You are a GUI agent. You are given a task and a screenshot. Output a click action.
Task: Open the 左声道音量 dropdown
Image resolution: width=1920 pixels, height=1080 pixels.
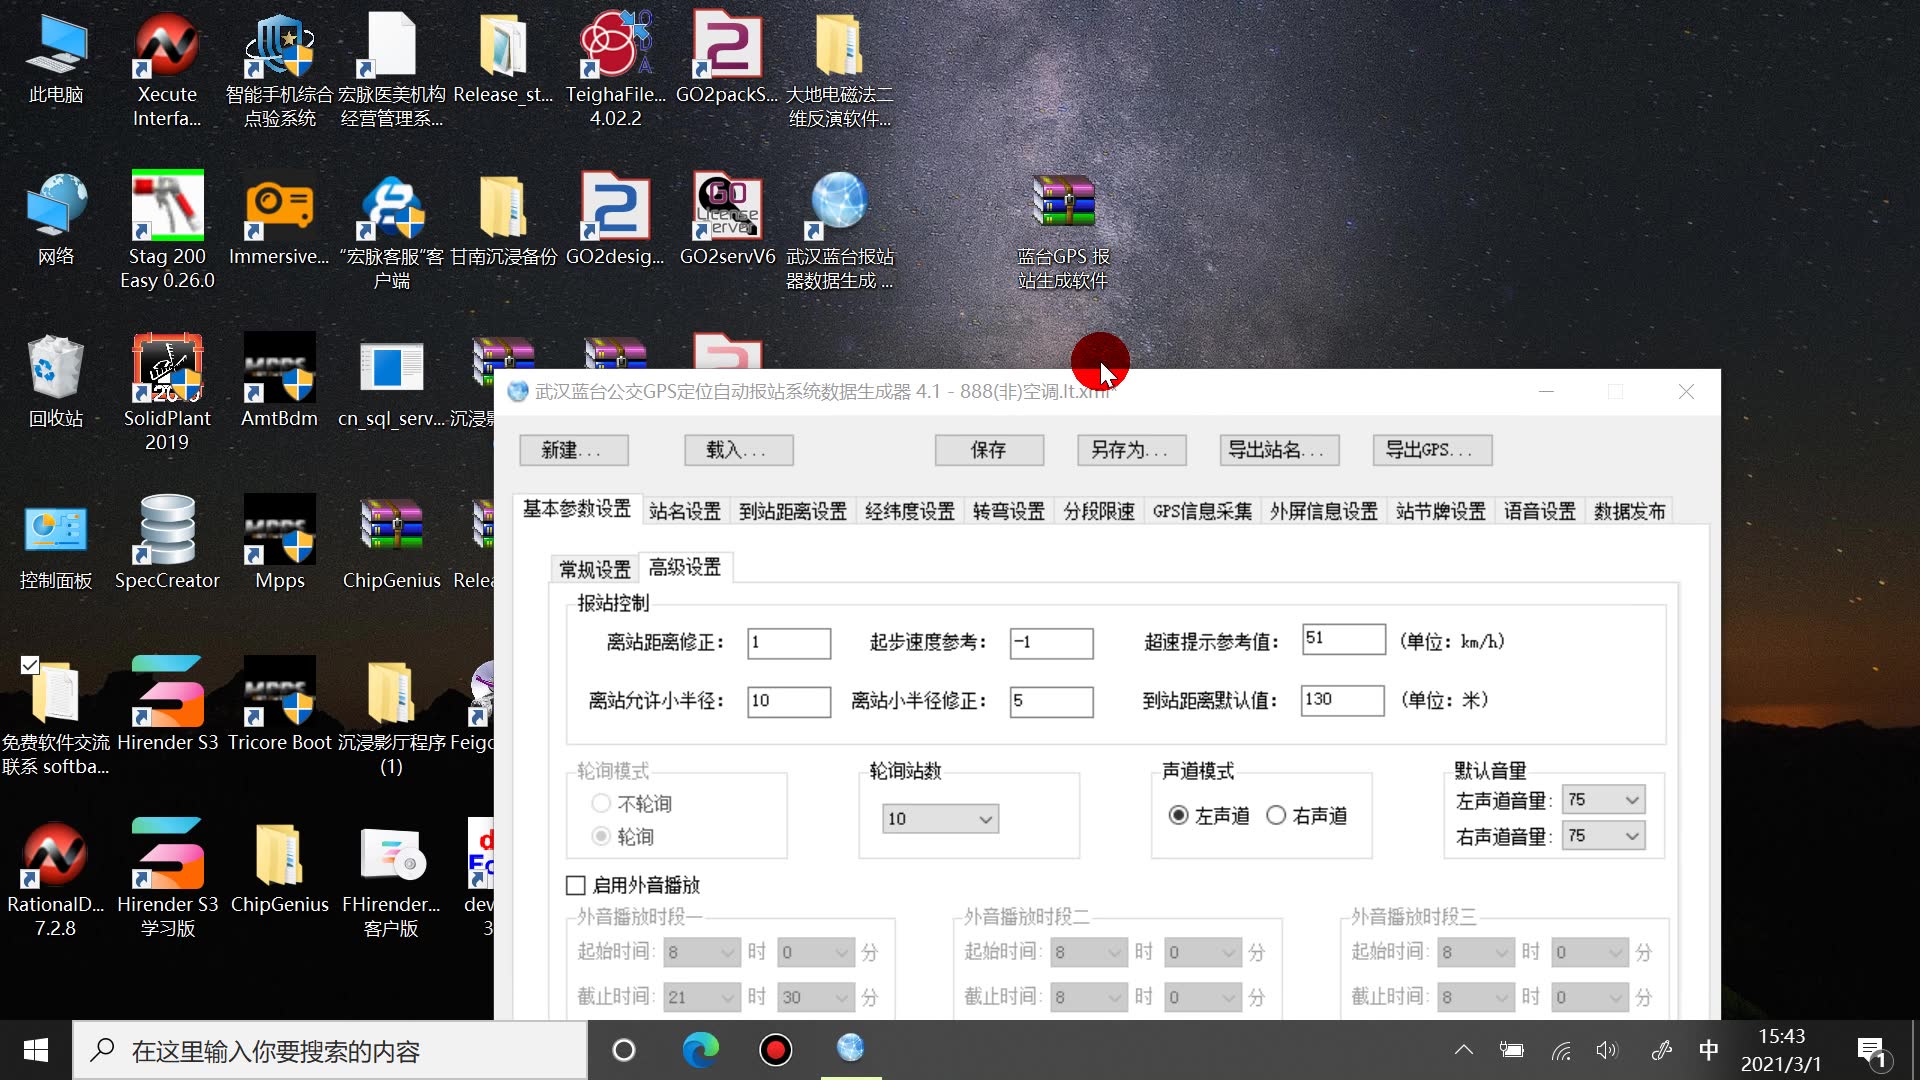1604,800
